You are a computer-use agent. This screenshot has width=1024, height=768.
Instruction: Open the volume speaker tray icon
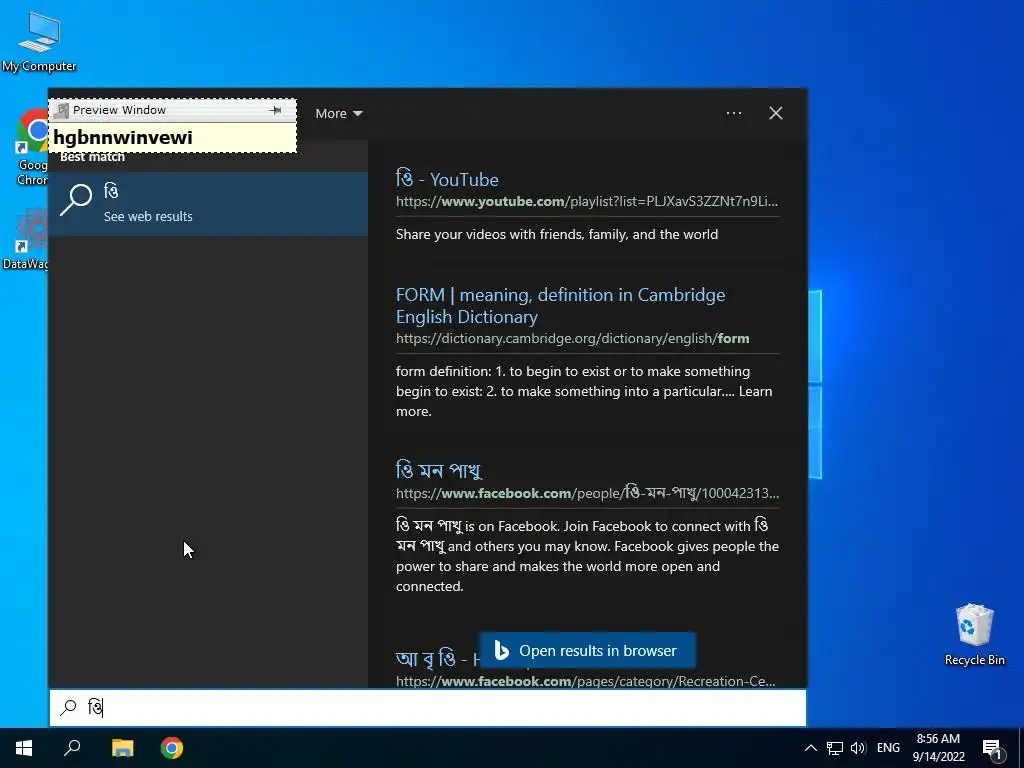(858, 748)
